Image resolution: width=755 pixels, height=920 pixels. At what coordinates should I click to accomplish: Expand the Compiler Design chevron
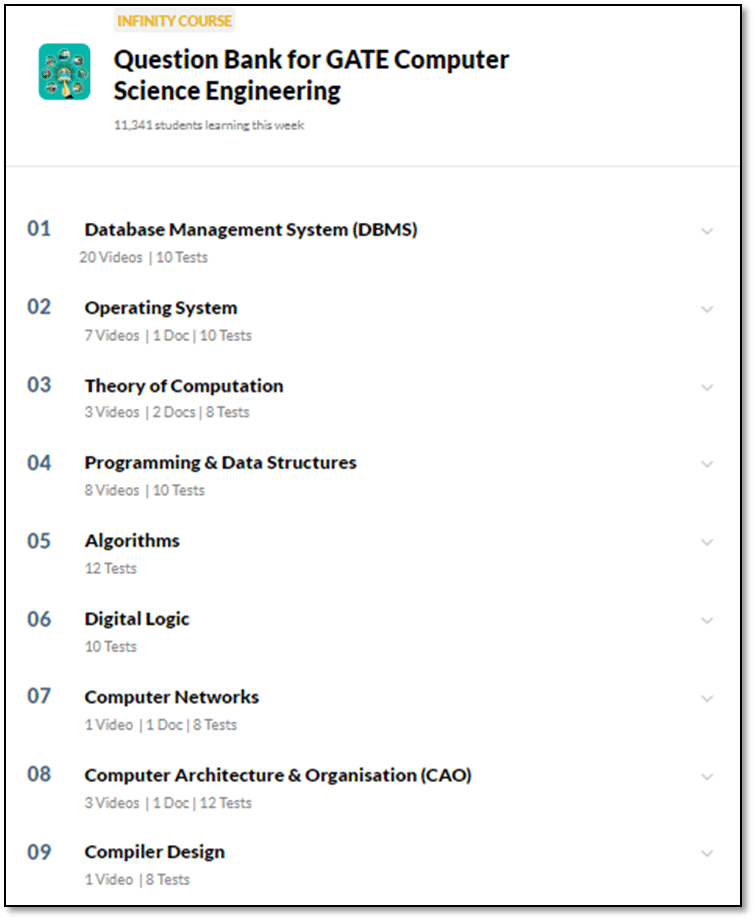pyautogui.click(x=707, y=853)
